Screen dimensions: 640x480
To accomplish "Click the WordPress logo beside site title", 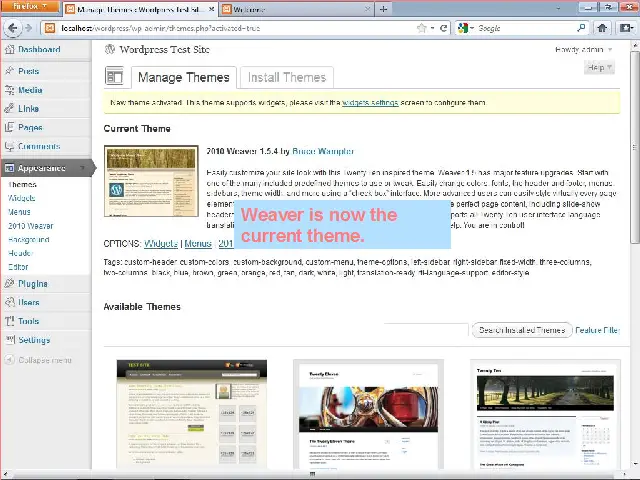I will (x=109, y=49).
